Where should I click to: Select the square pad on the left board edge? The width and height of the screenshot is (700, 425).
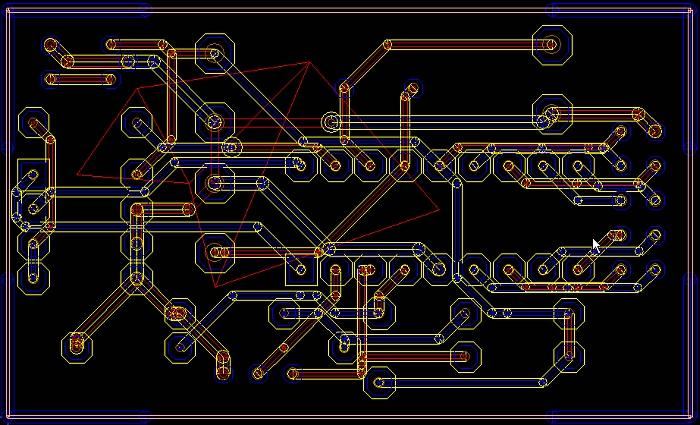point(32,176)
